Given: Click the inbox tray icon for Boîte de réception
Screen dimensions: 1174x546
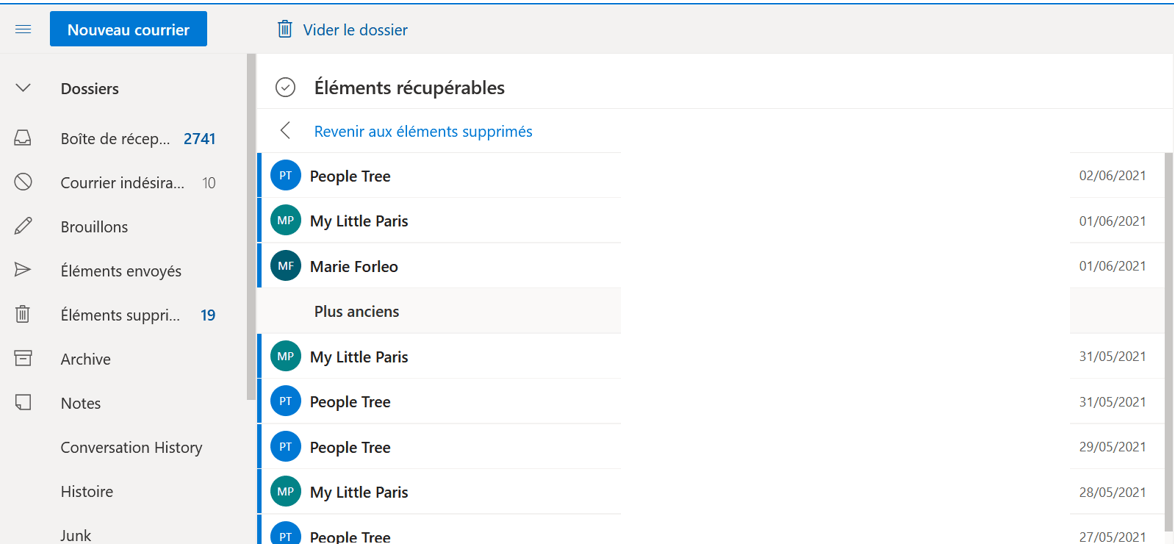Looking at the screenshot, I should pos(23,139).
